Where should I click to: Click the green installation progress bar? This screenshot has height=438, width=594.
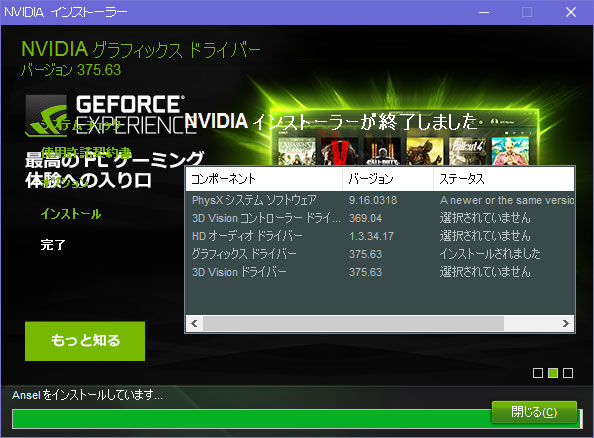[x=297, y=419]
